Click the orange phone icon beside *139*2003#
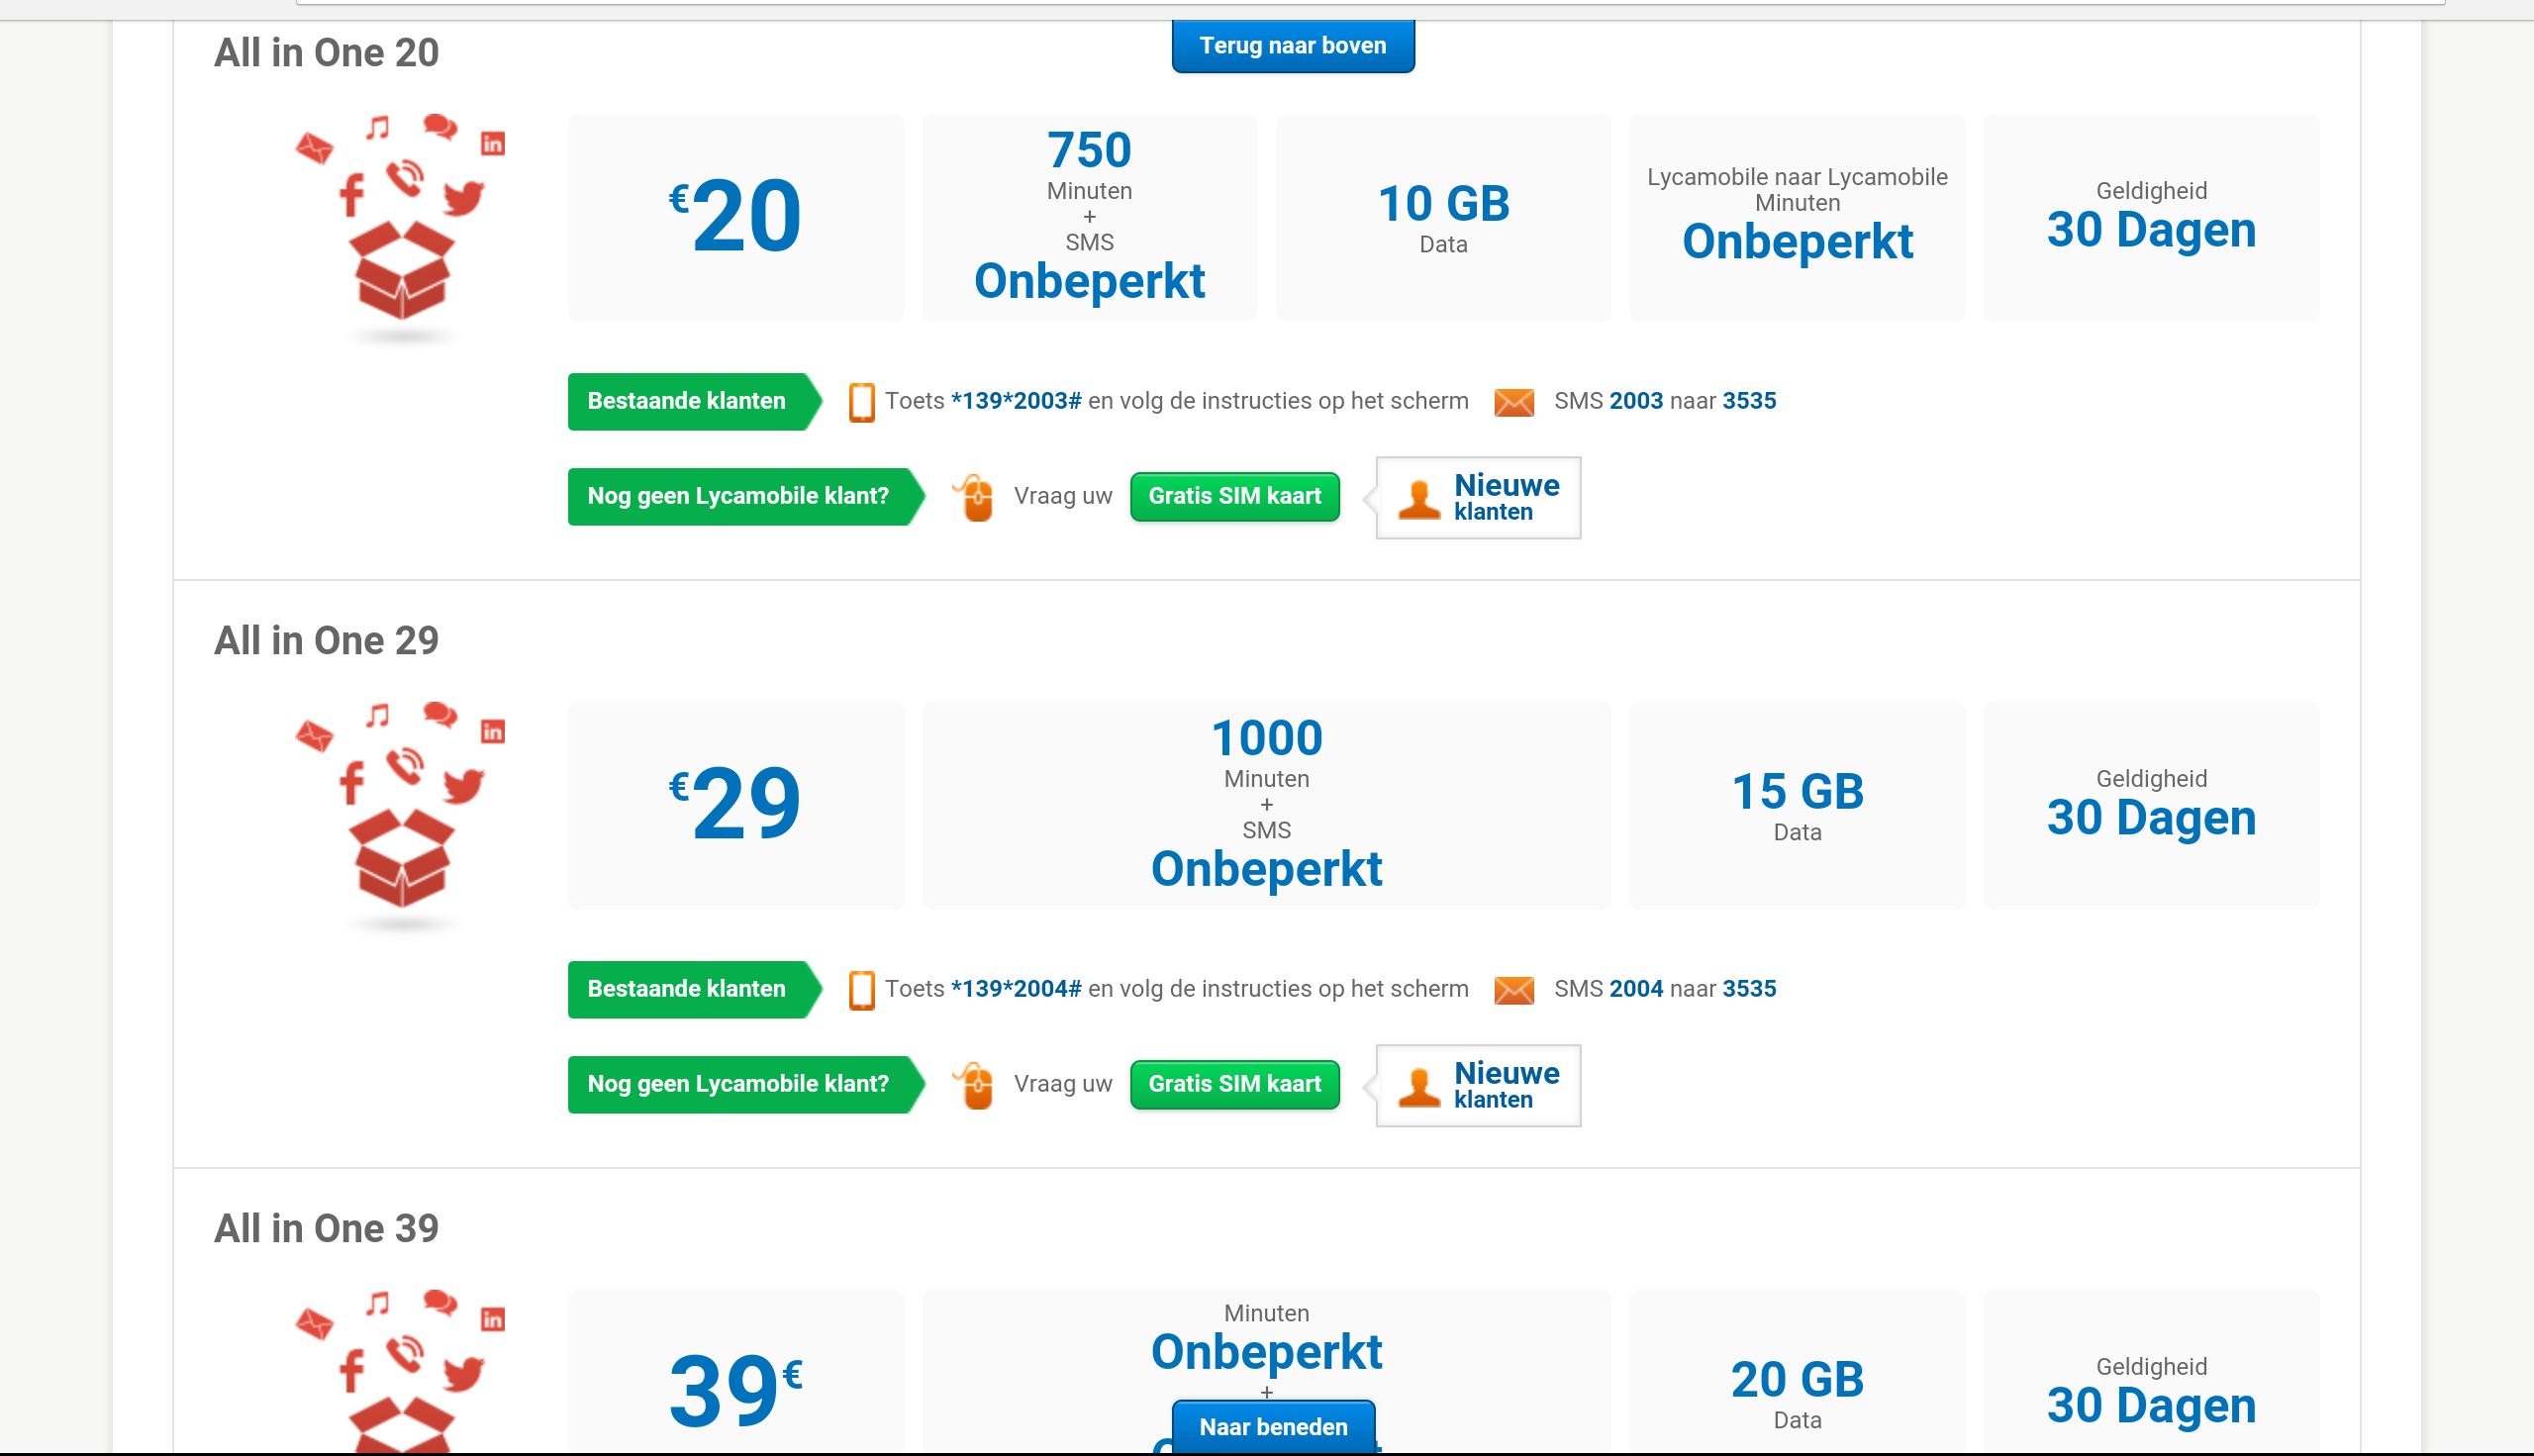2534x1456 pixels. pyautogui.click(x=861, y=402)
